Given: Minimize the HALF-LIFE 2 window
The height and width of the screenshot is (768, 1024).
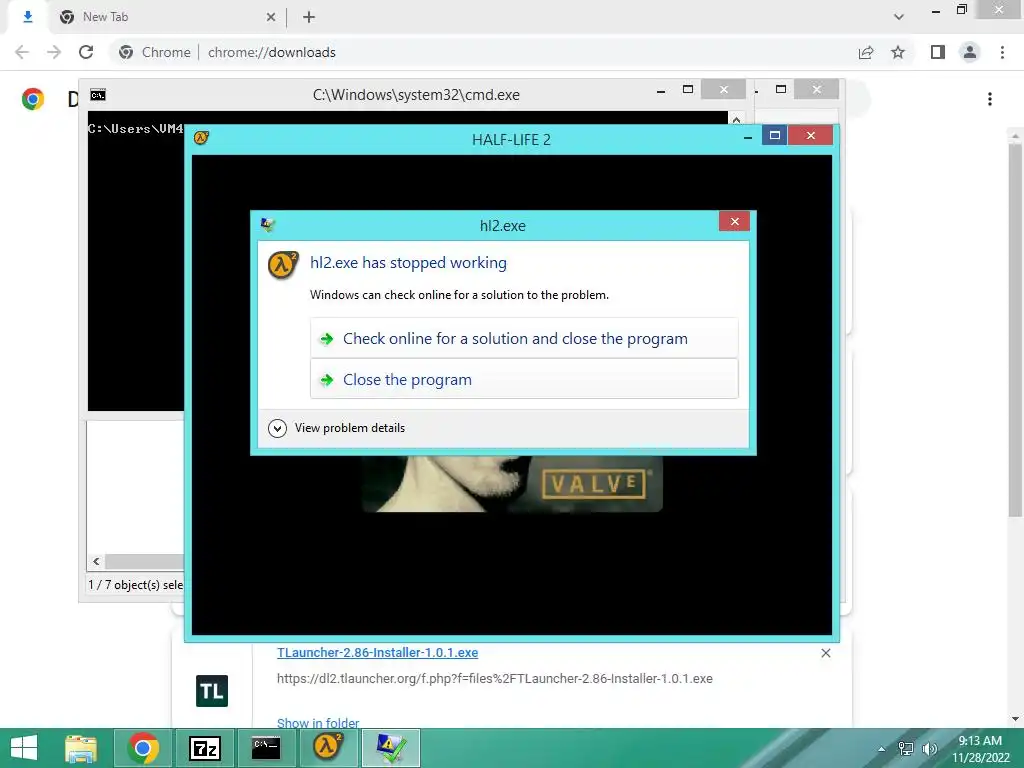Looking at the screenshot, I should coord(748,137).
